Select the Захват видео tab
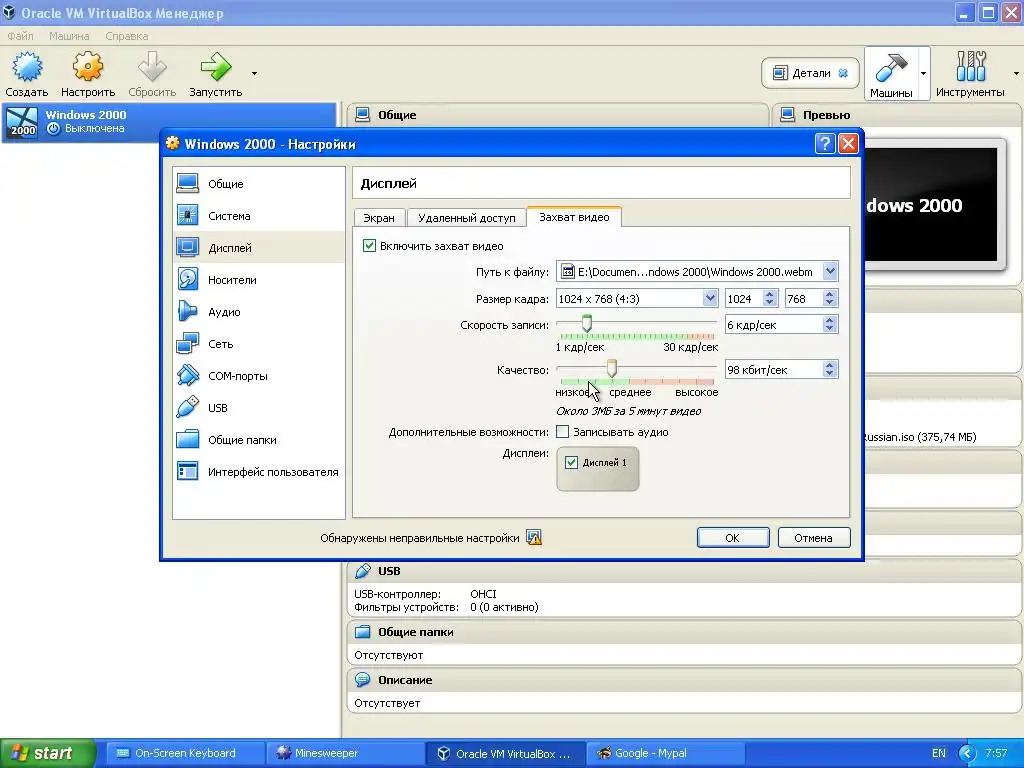This screenshot has height=768, width=1024. coord(574,217)
